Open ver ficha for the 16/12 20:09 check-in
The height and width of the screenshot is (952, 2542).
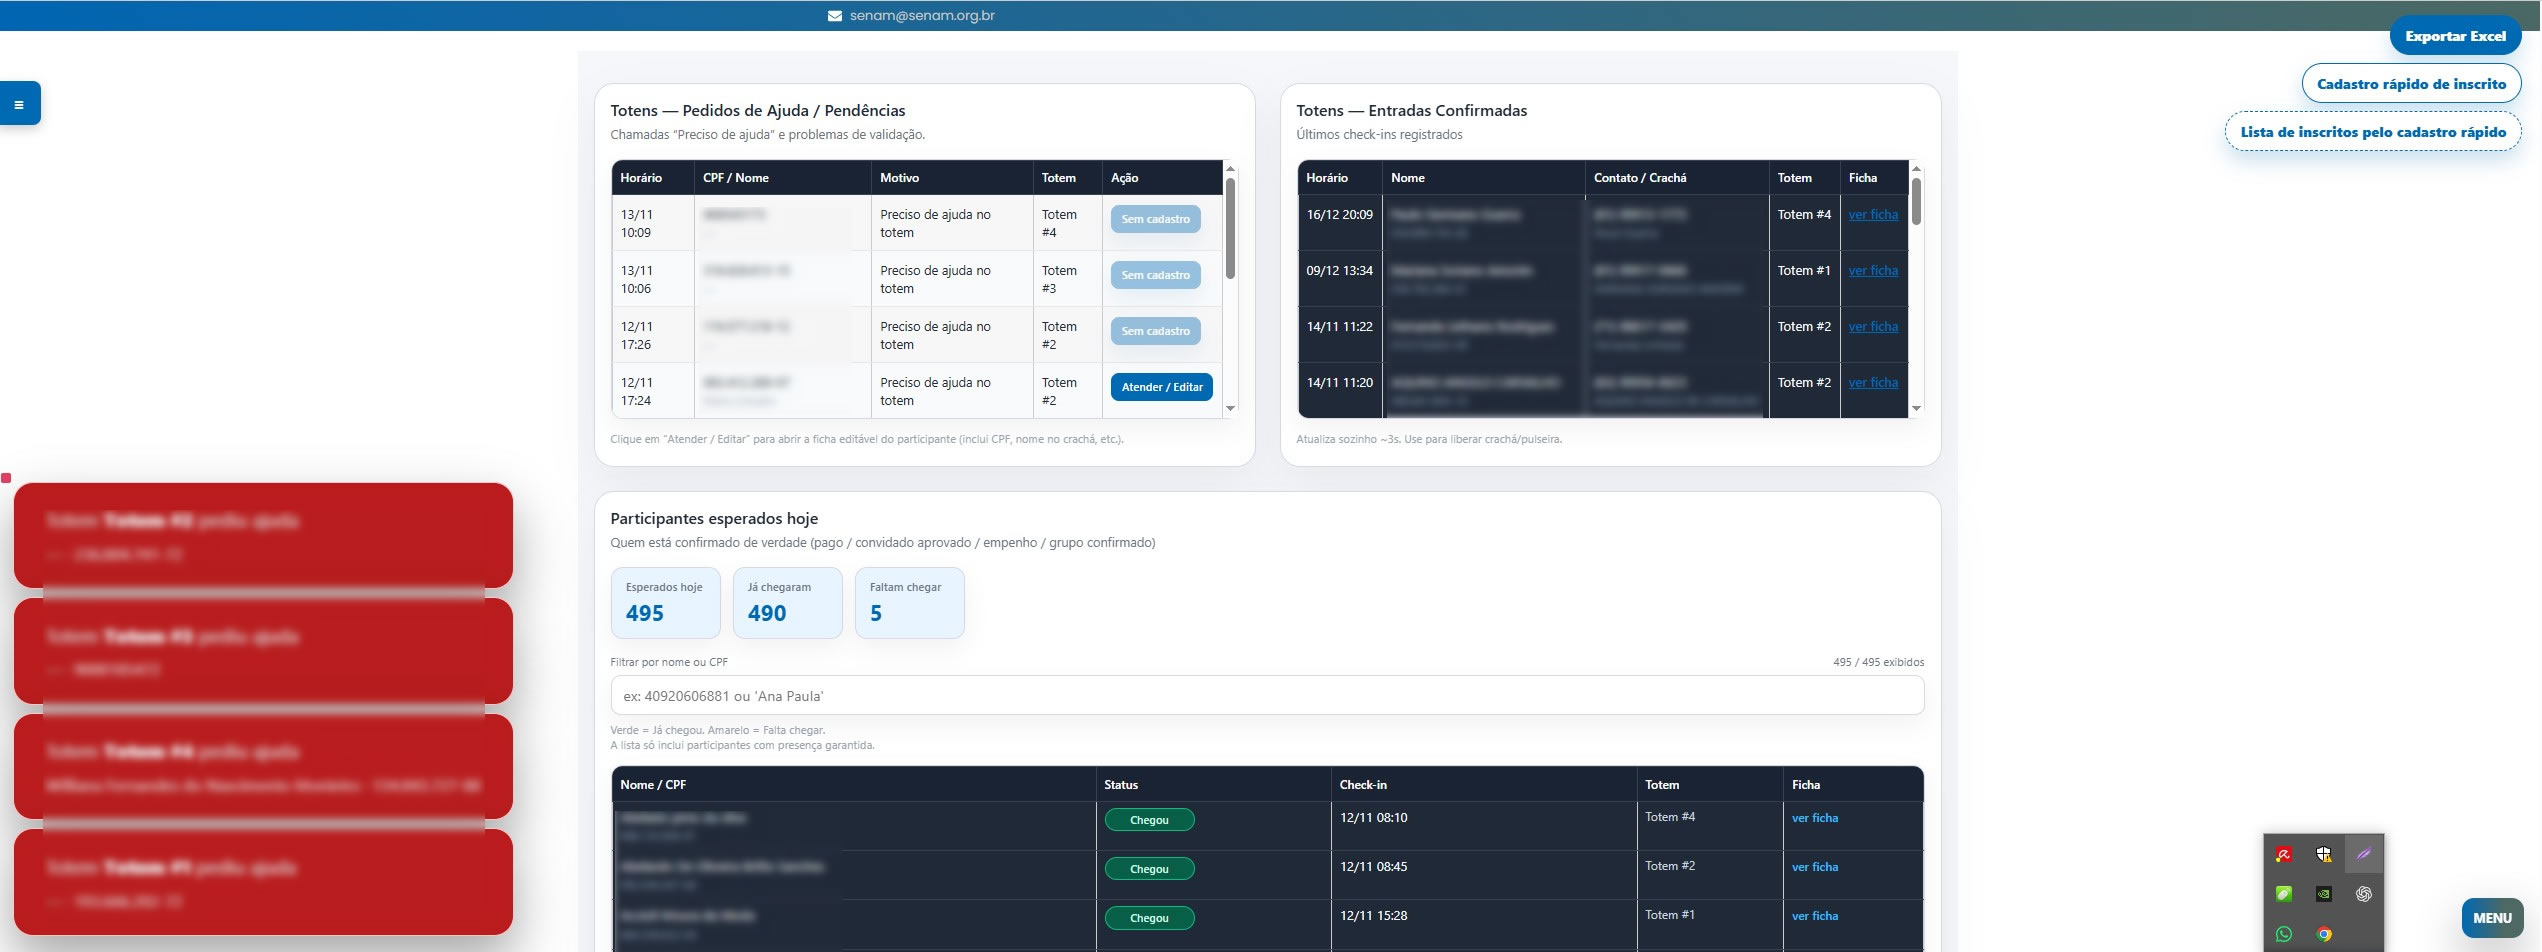click(1872, 214)
